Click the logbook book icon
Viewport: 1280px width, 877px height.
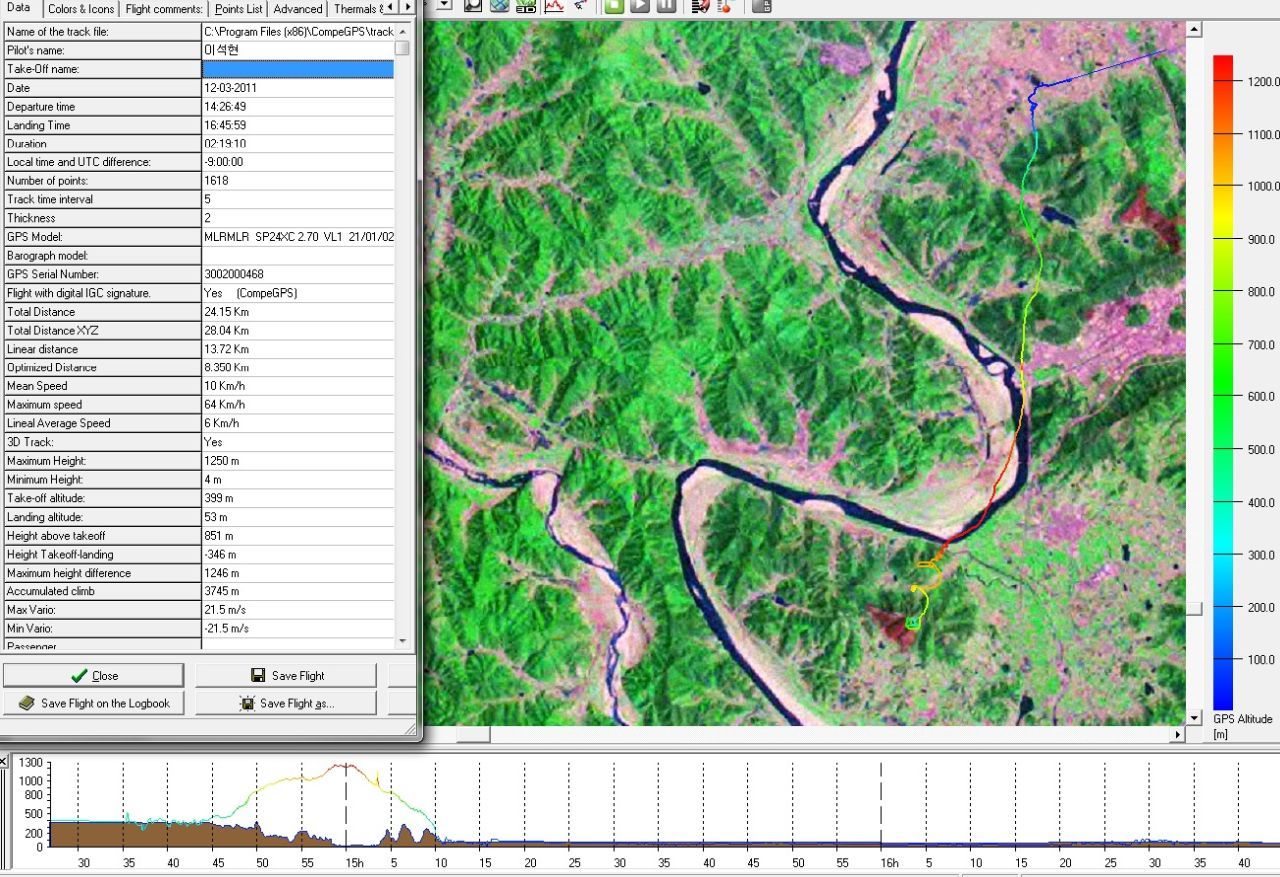point(27,703)
